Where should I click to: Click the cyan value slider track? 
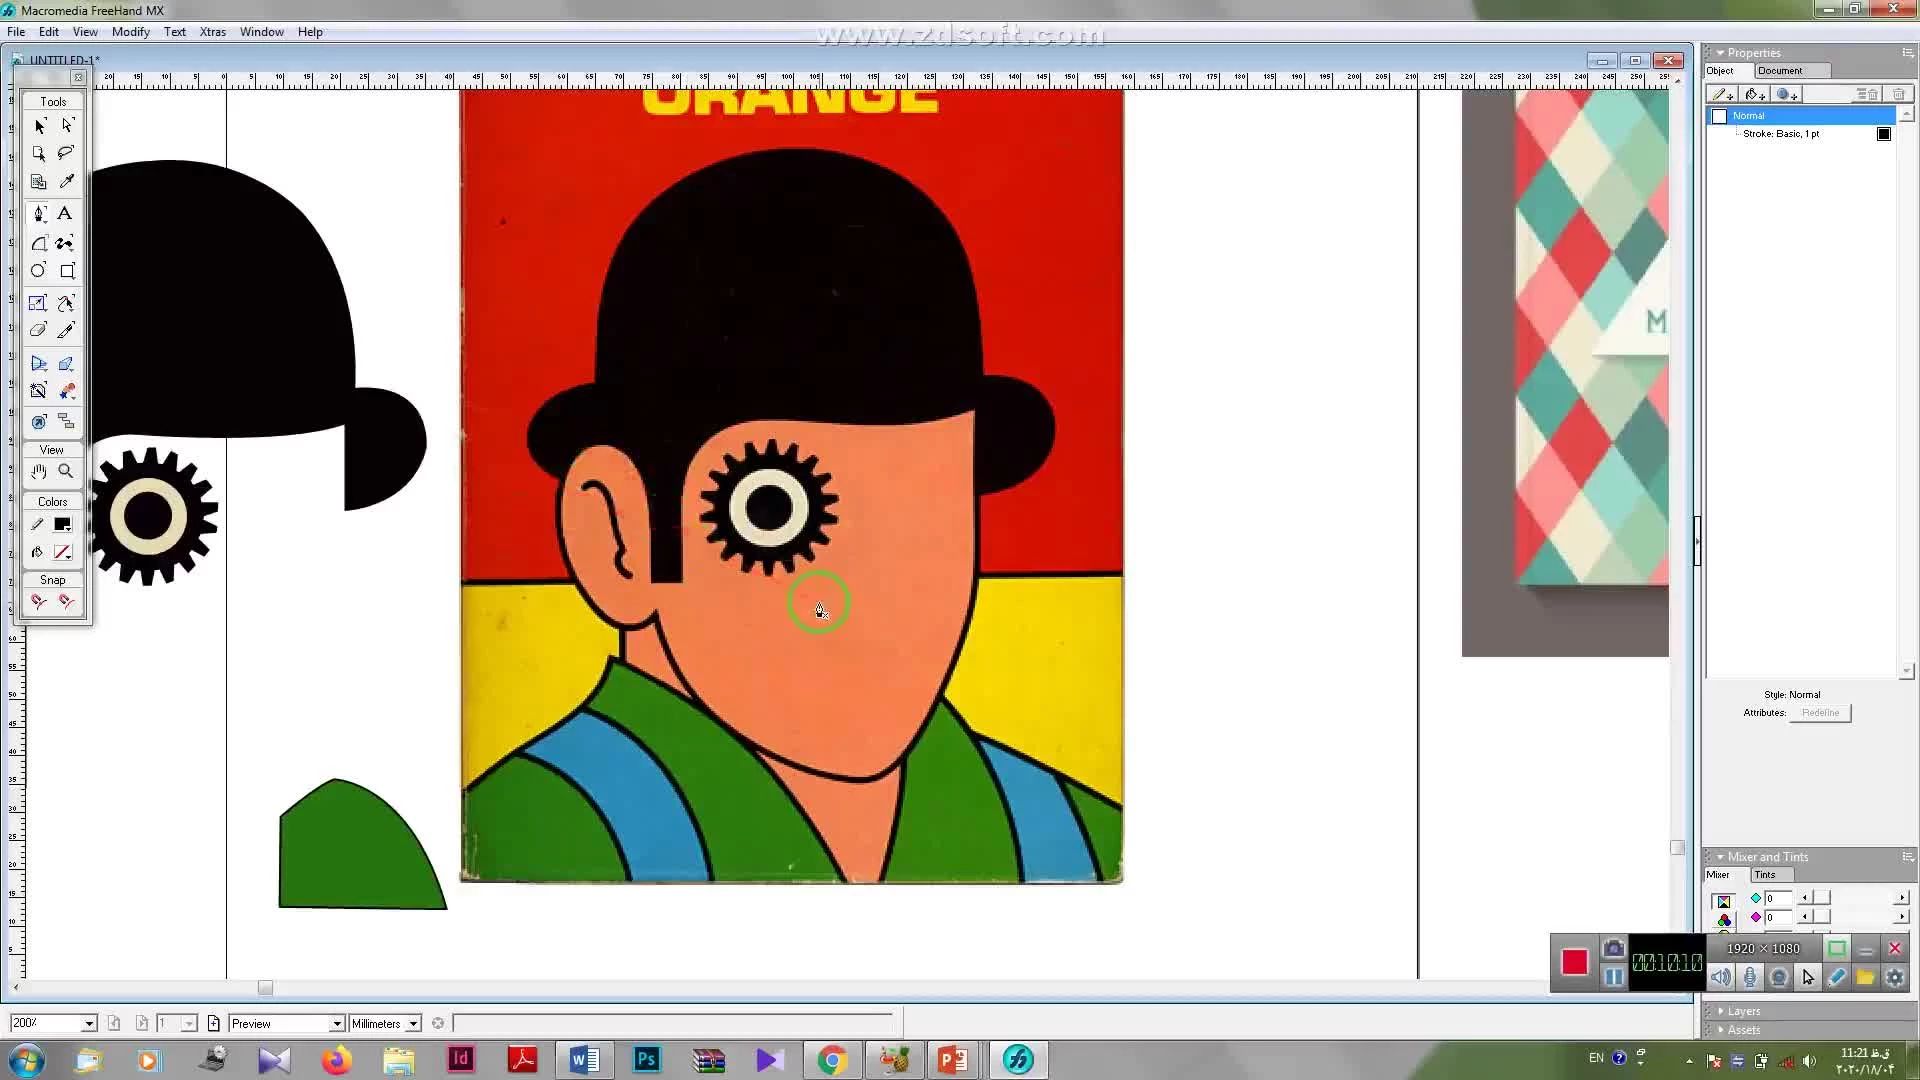[1855, 898]
